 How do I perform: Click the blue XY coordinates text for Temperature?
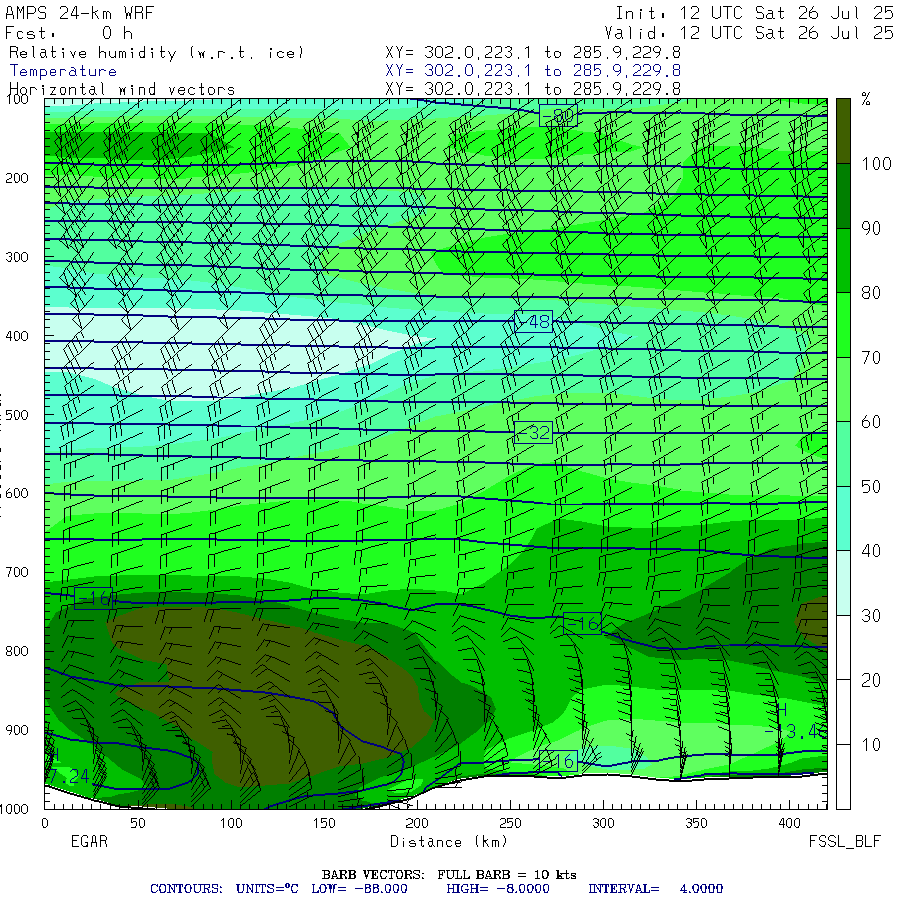tap(533, 71)
